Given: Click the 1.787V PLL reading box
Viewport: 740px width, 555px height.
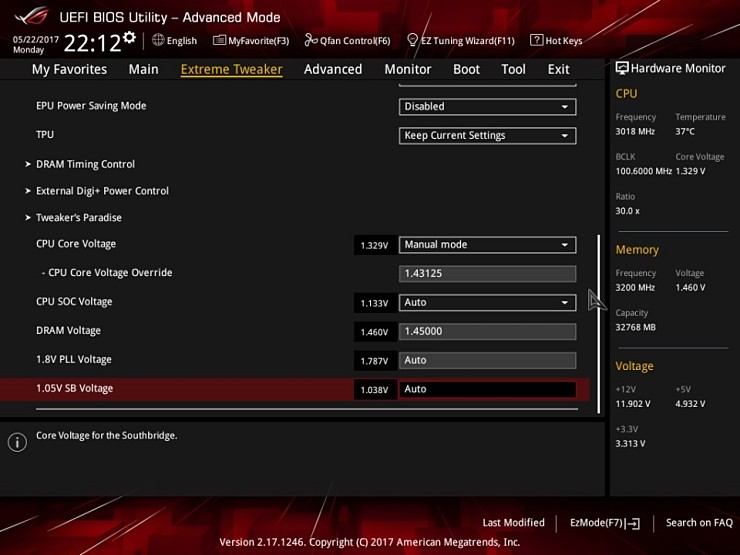Looking at the screenshot, I should point(375,361).
